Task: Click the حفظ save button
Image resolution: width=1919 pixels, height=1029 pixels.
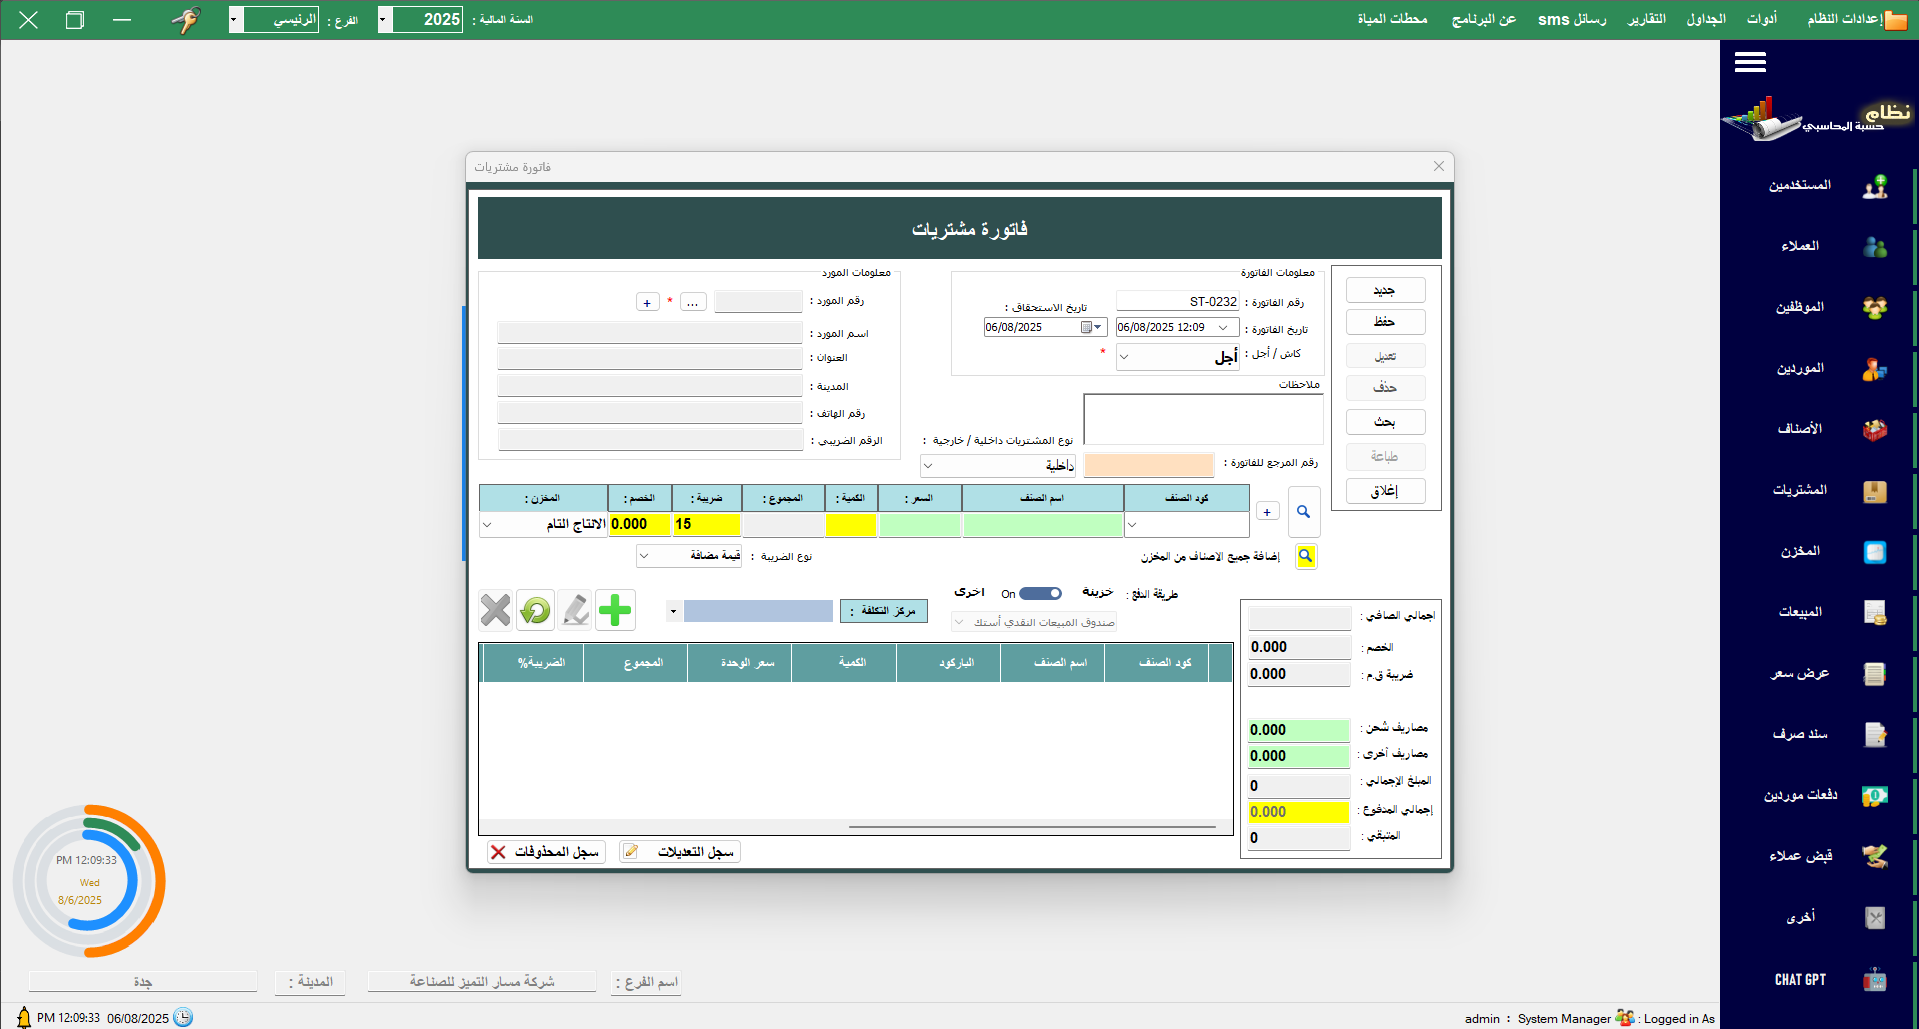Action: 1385,322
